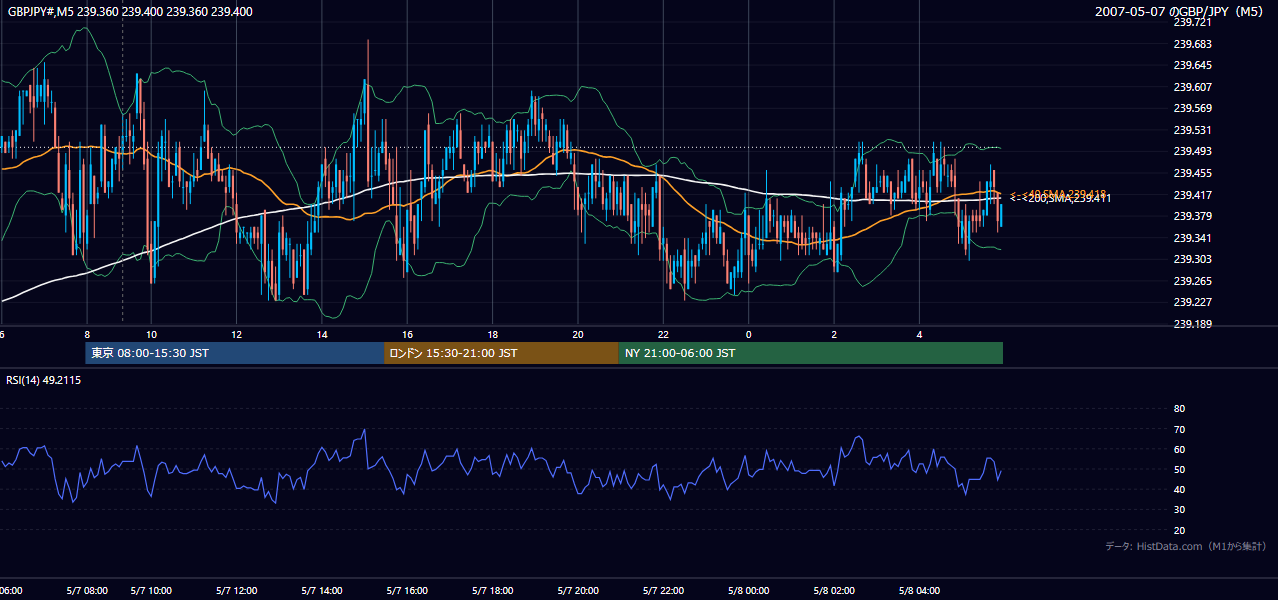The image size is (1278, 600).
Task: Click the 5/7 14:00 time axis label
Action: coord(322,590)
